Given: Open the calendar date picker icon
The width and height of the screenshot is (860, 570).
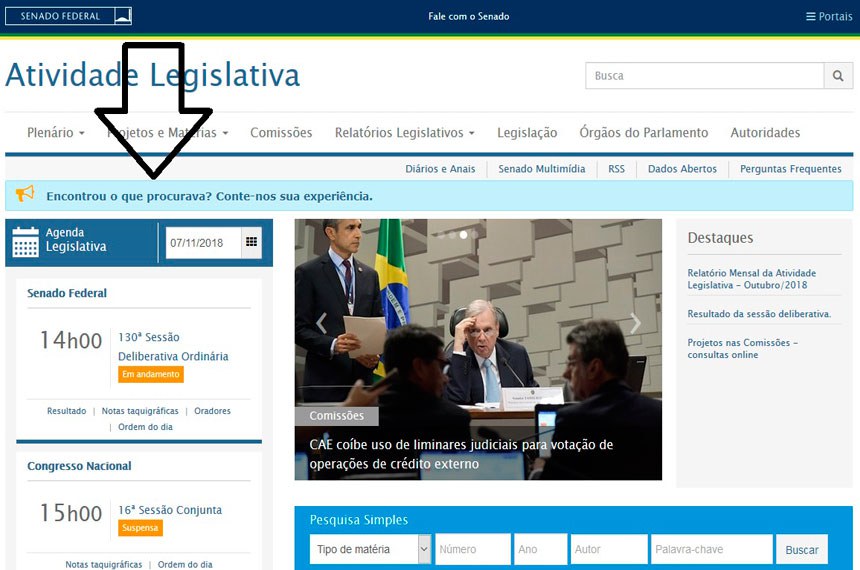Looking at the screenshot, I should 251,242.
